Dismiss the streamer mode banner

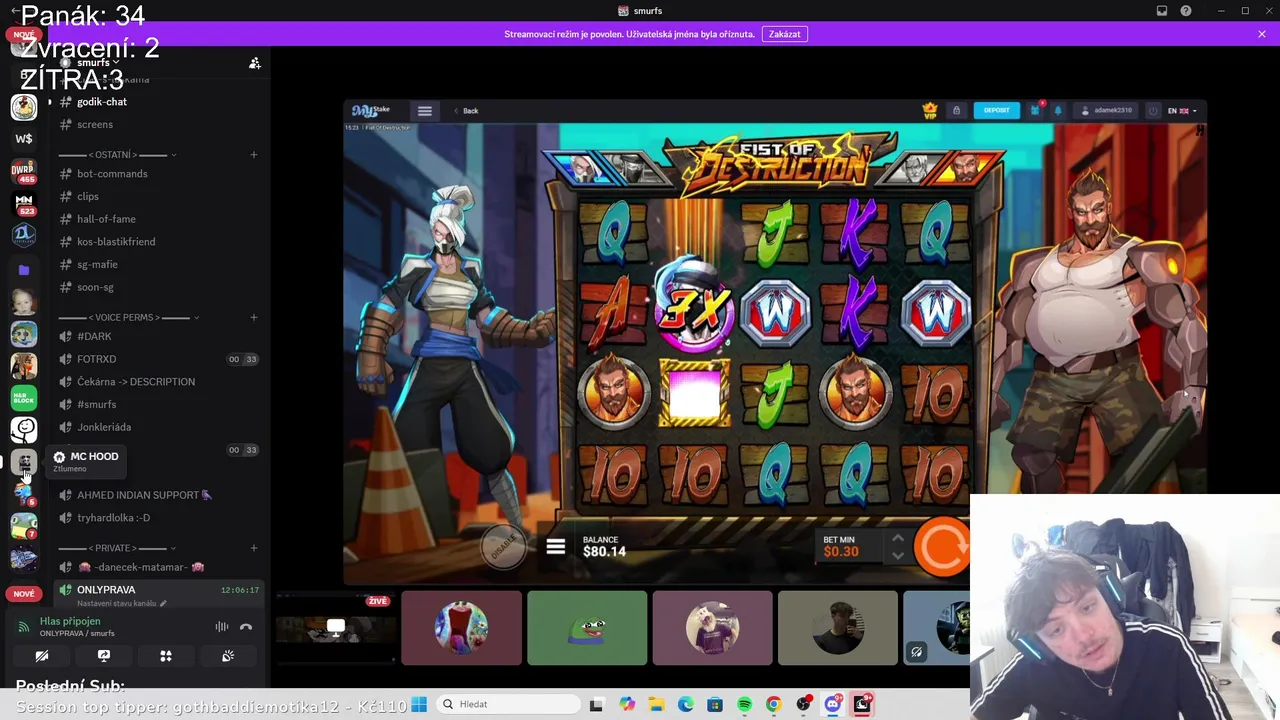tap(1262, 34)
